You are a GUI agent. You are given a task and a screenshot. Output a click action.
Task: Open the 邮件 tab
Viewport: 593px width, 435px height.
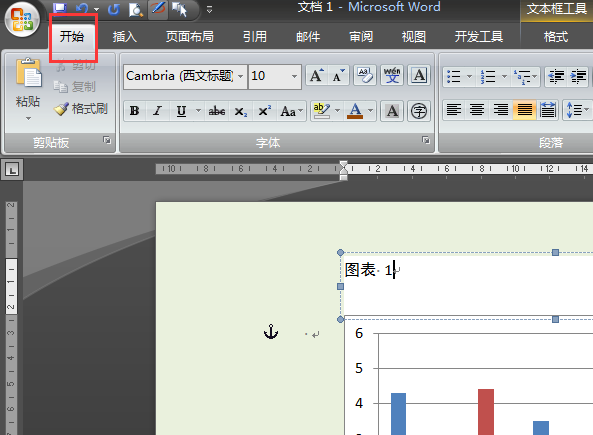click(308, 37)
